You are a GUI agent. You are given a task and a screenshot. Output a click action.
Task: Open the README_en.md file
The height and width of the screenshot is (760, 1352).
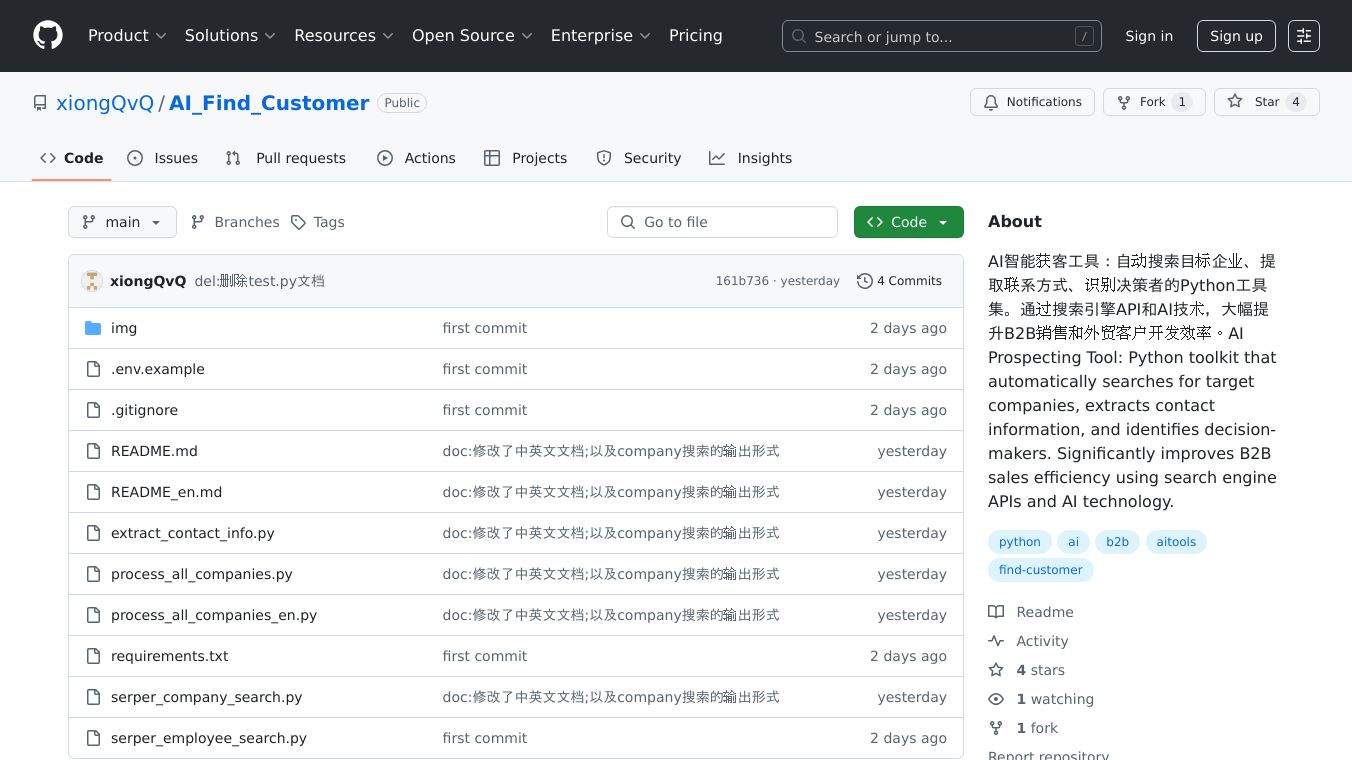click(166, 492)
